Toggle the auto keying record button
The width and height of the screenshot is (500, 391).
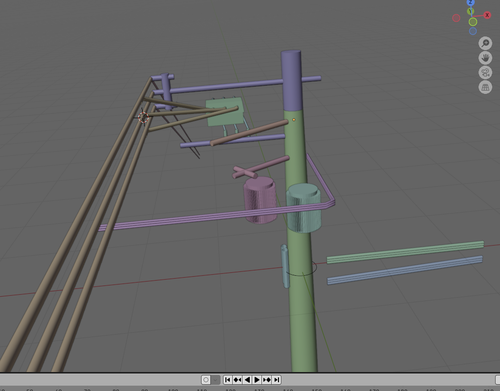click(206, 380)
